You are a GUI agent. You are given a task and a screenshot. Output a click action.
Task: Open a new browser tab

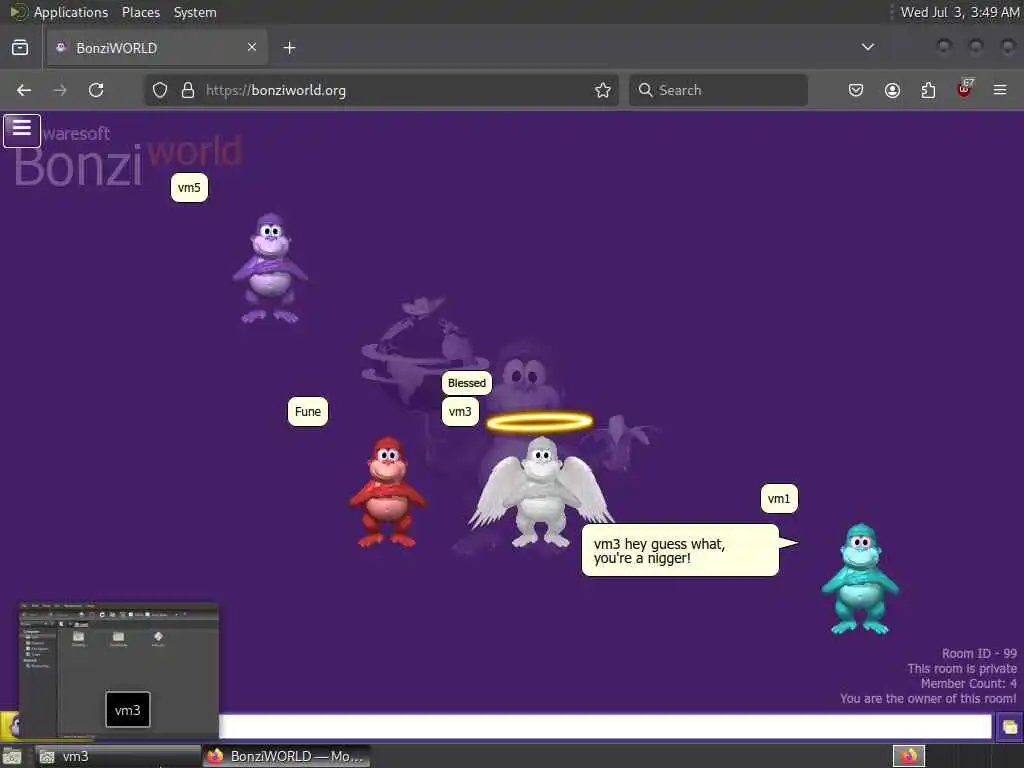tap(289, 48)
